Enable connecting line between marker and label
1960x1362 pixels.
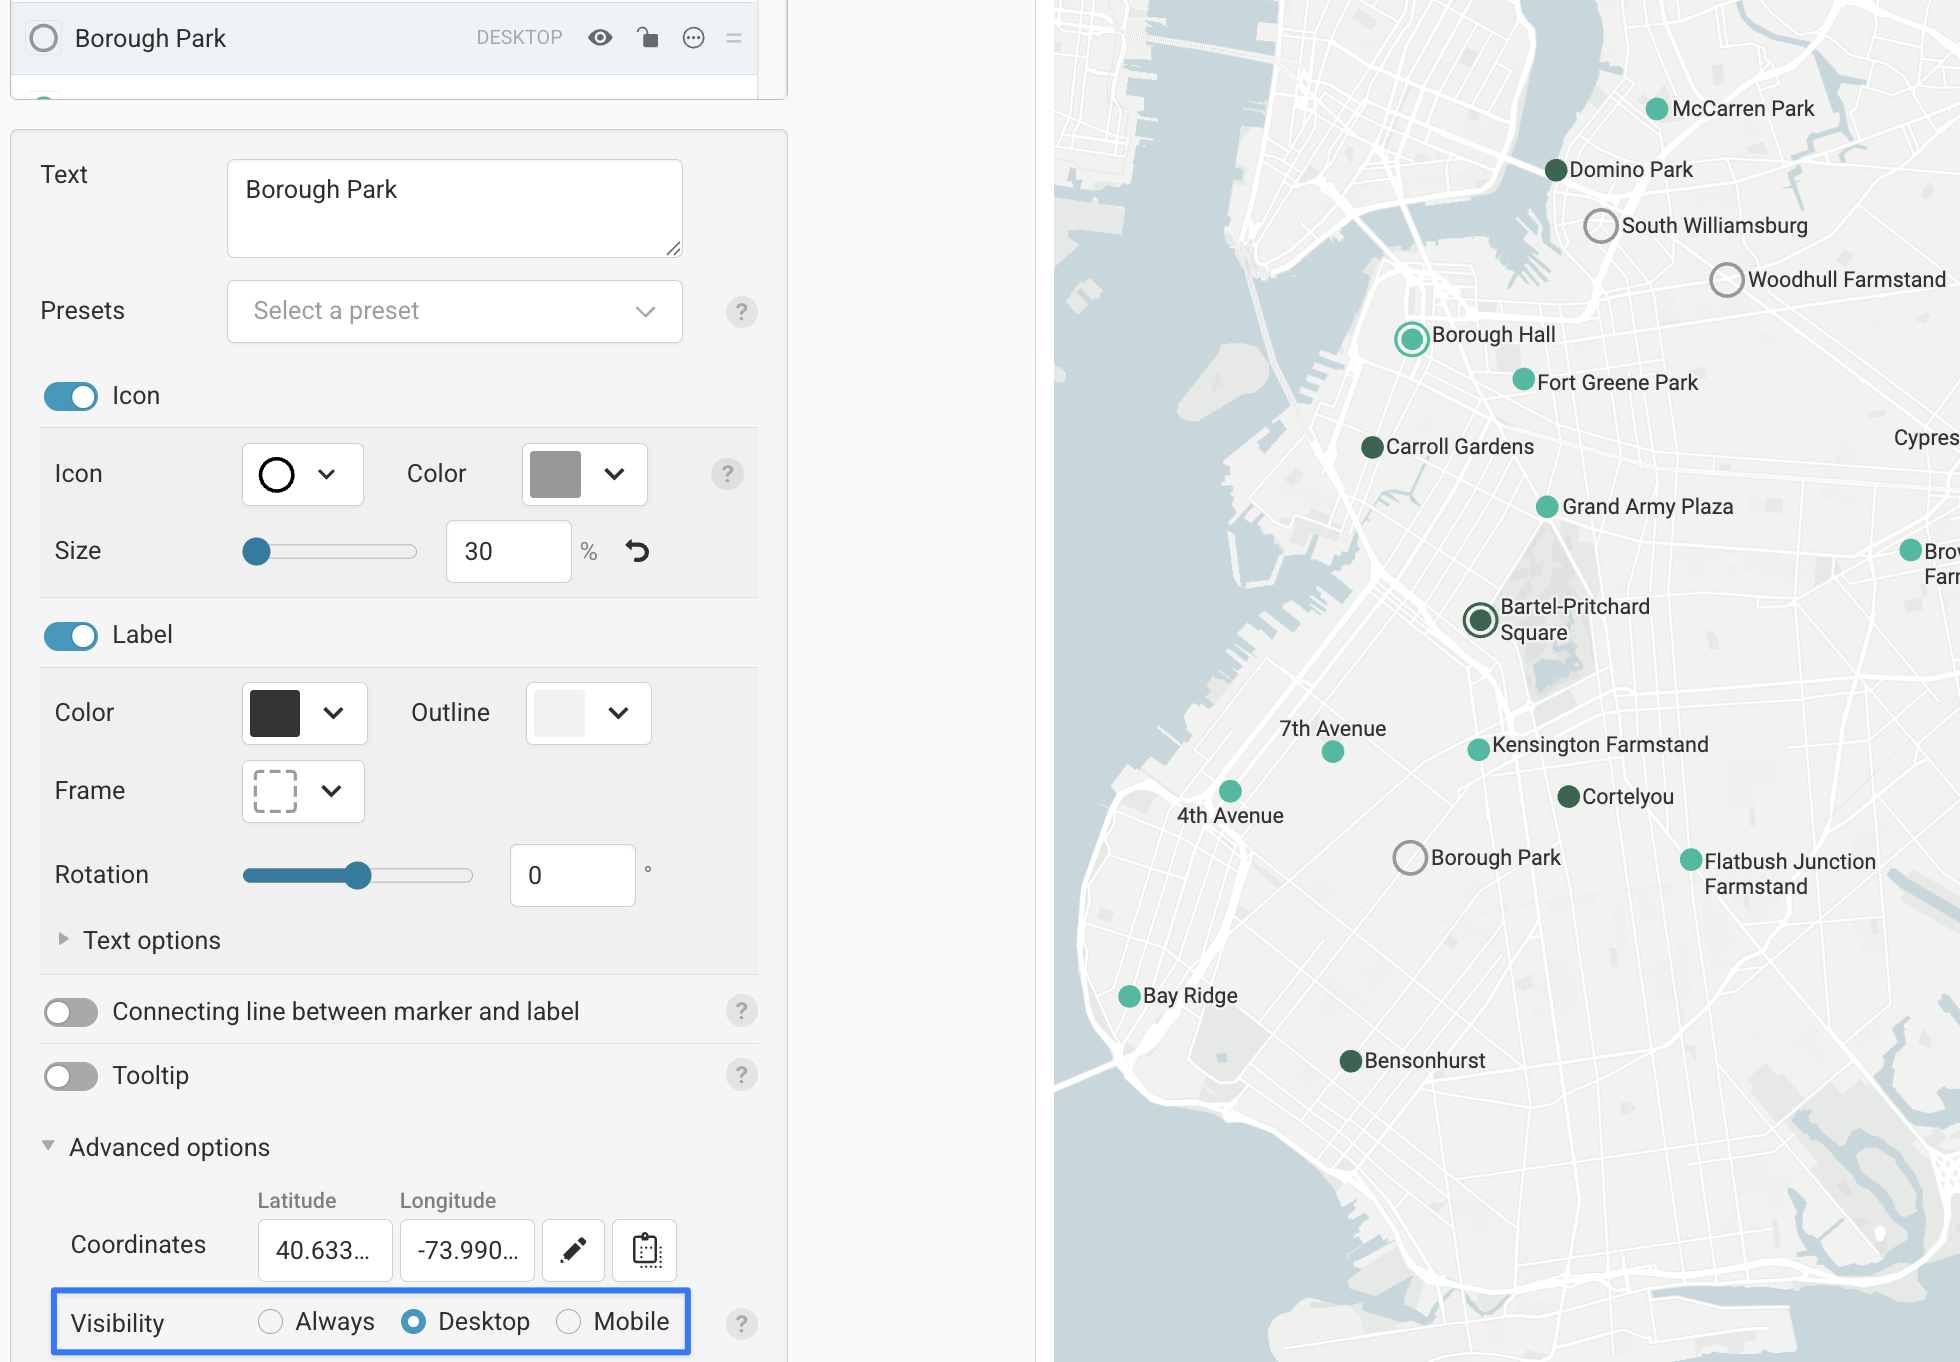71,1012
